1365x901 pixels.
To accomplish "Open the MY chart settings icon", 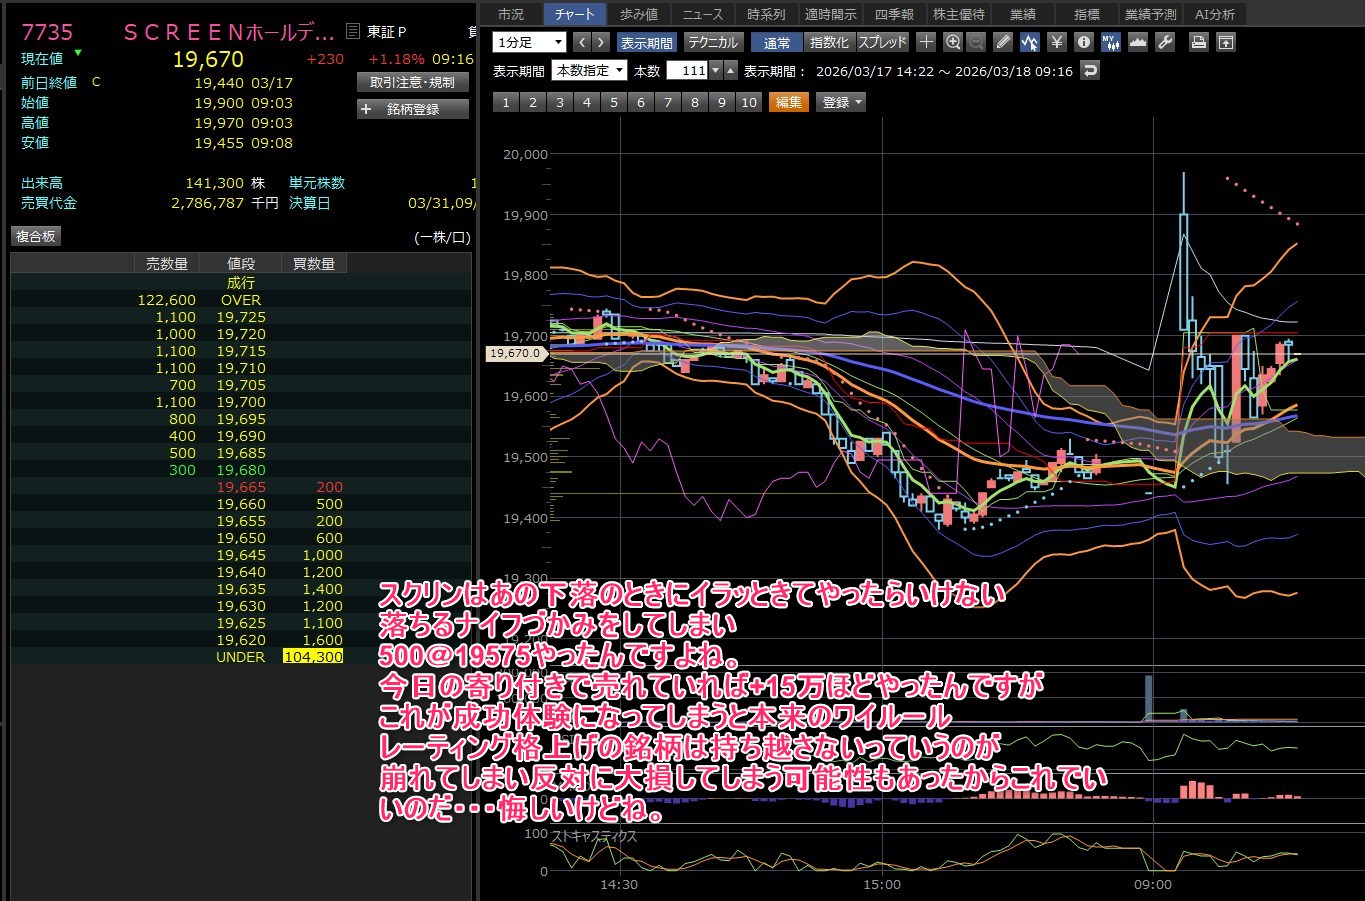I will [1110, 42].
